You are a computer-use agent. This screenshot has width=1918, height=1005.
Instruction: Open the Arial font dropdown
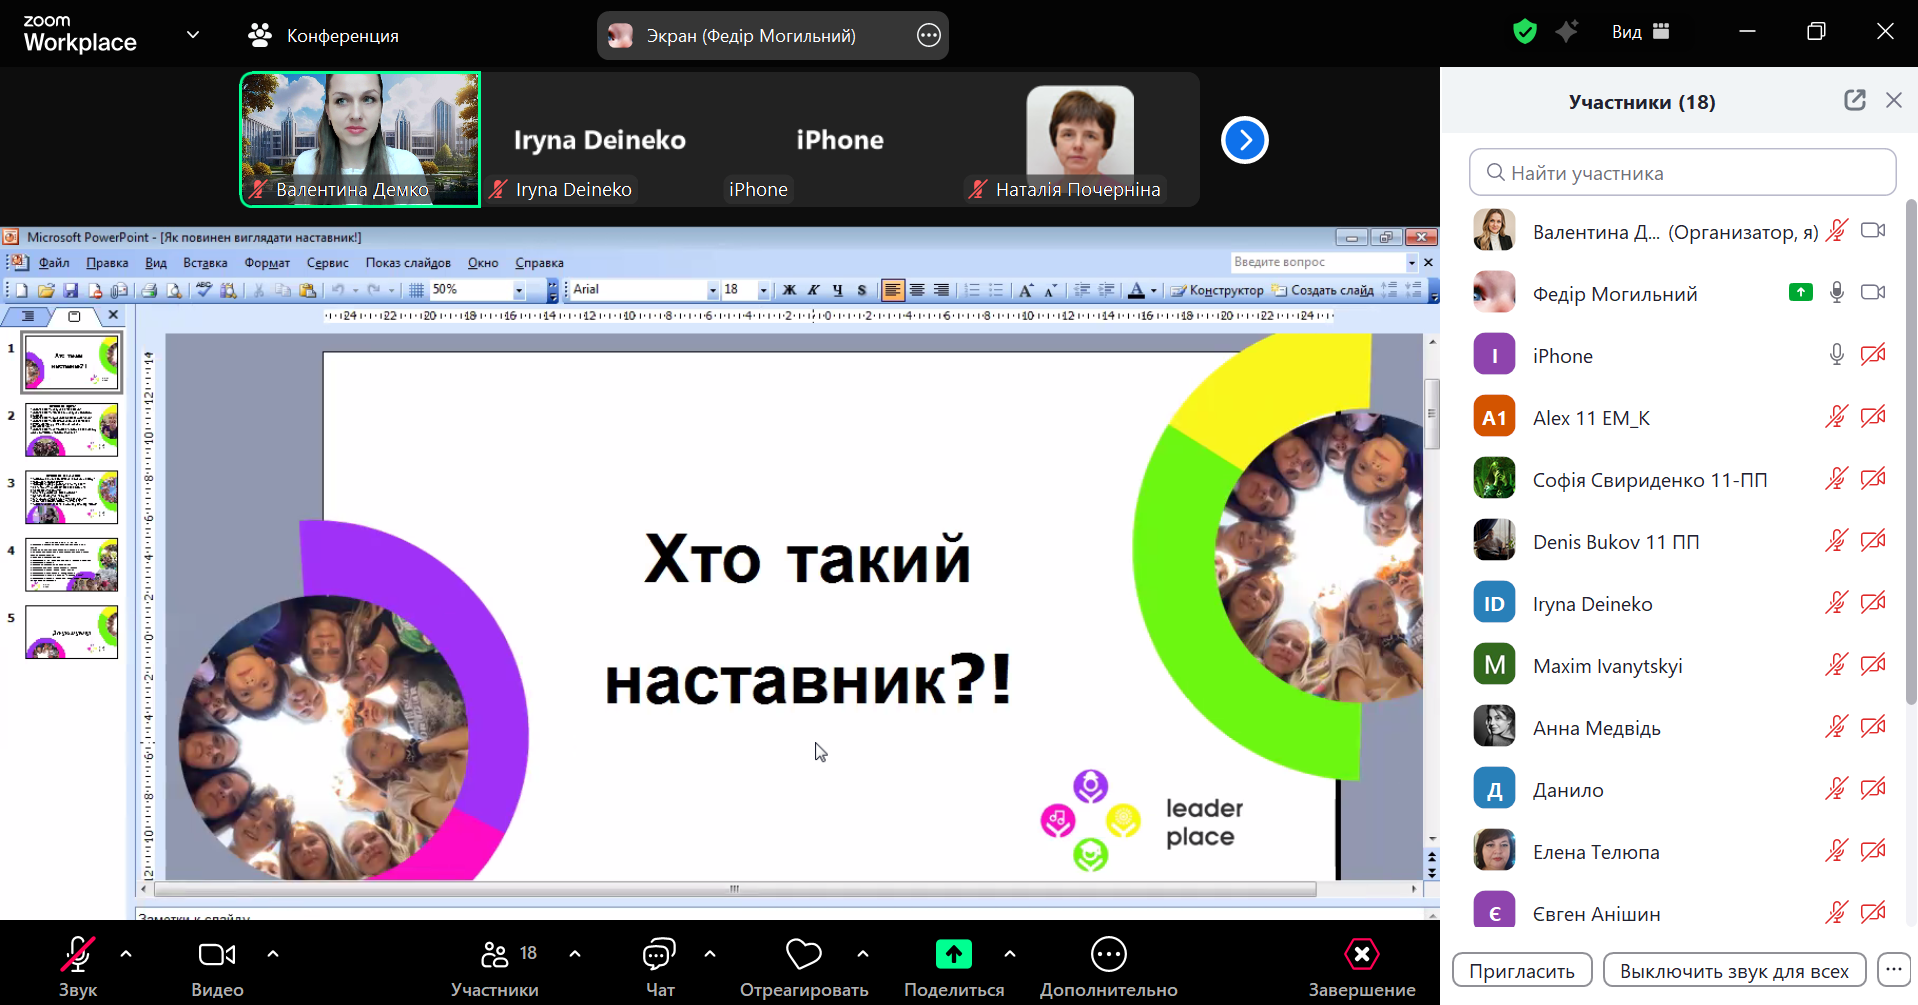point(713,290)
